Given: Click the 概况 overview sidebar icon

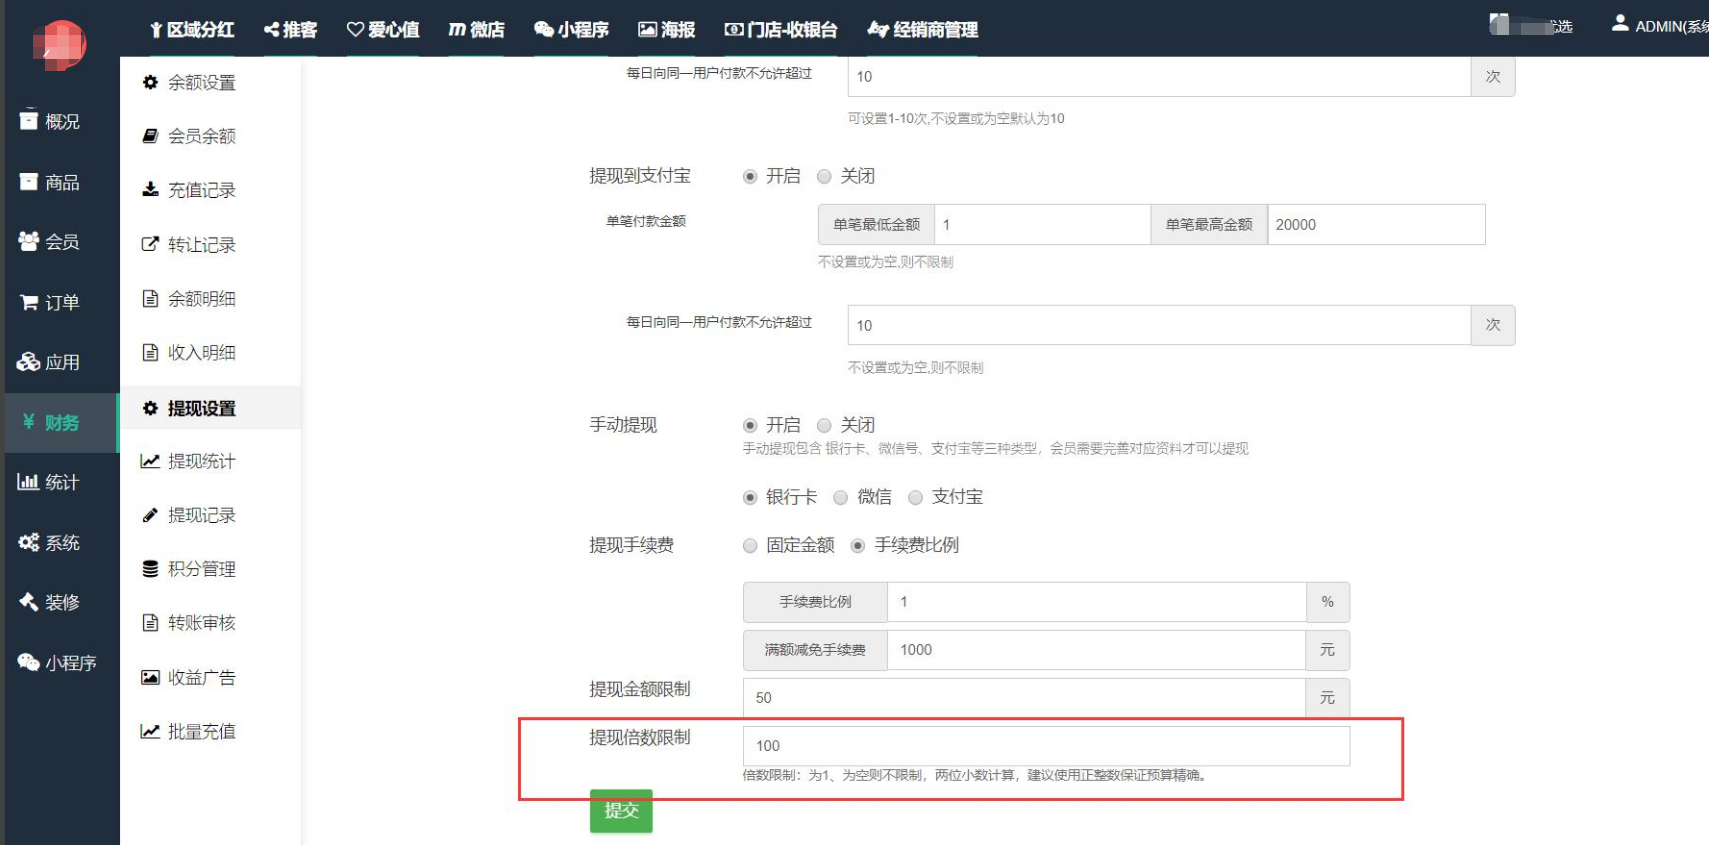Looking at the screenshot, I should point(28,121).
